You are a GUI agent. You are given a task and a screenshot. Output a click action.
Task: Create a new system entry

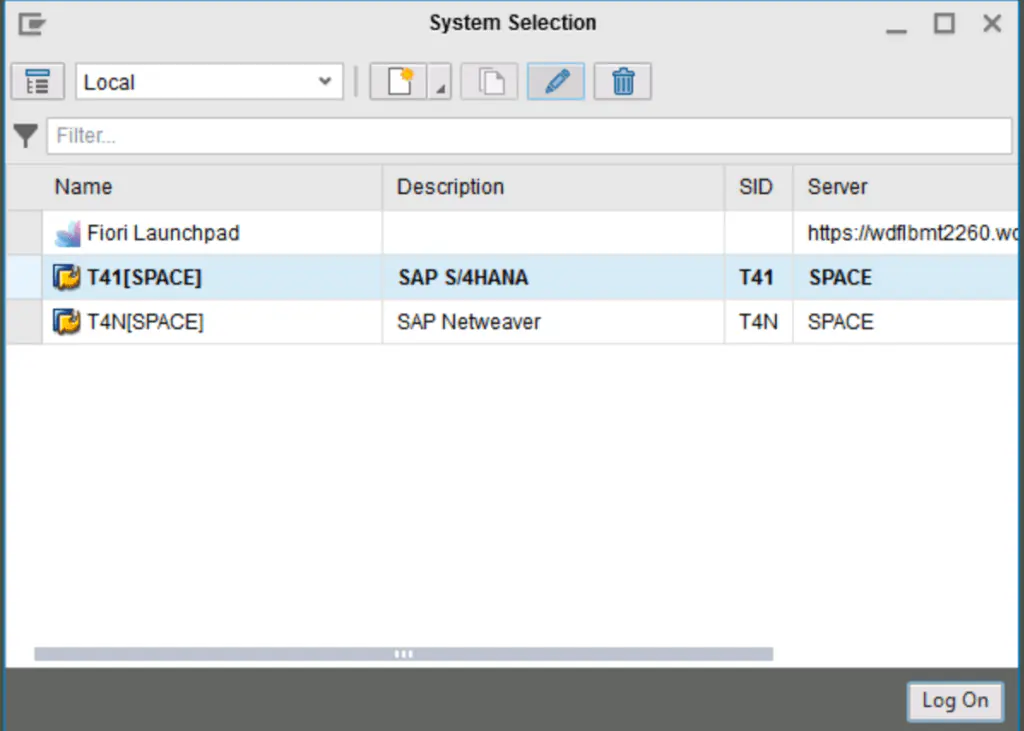(398, 82)
